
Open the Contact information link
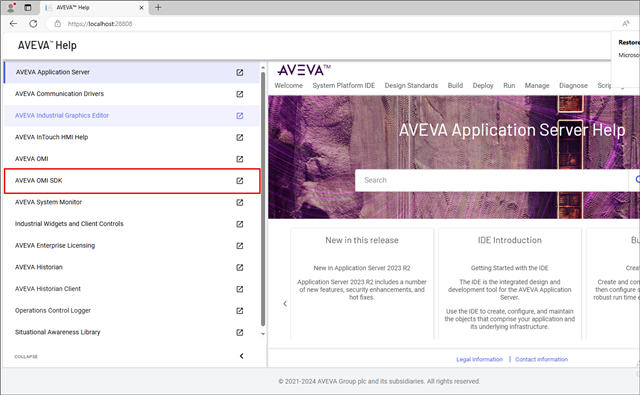point(541,359)
